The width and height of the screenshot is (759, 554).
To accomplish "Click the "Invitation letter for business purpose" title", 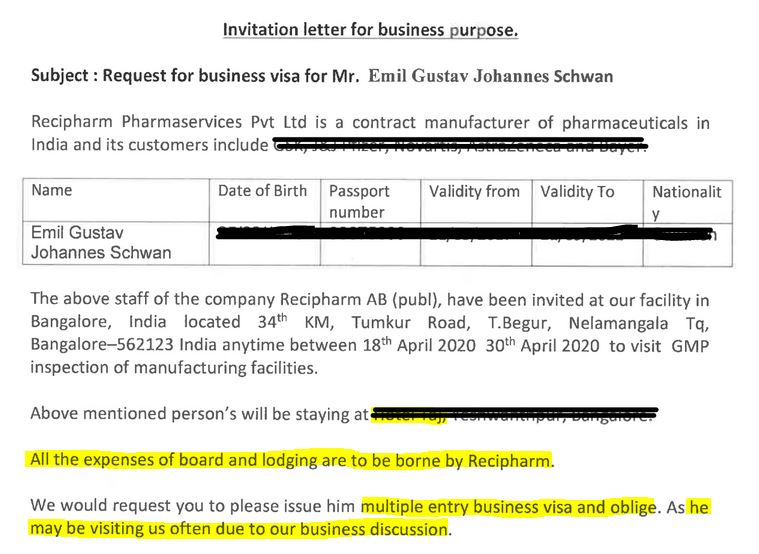I will pos(369,30).
